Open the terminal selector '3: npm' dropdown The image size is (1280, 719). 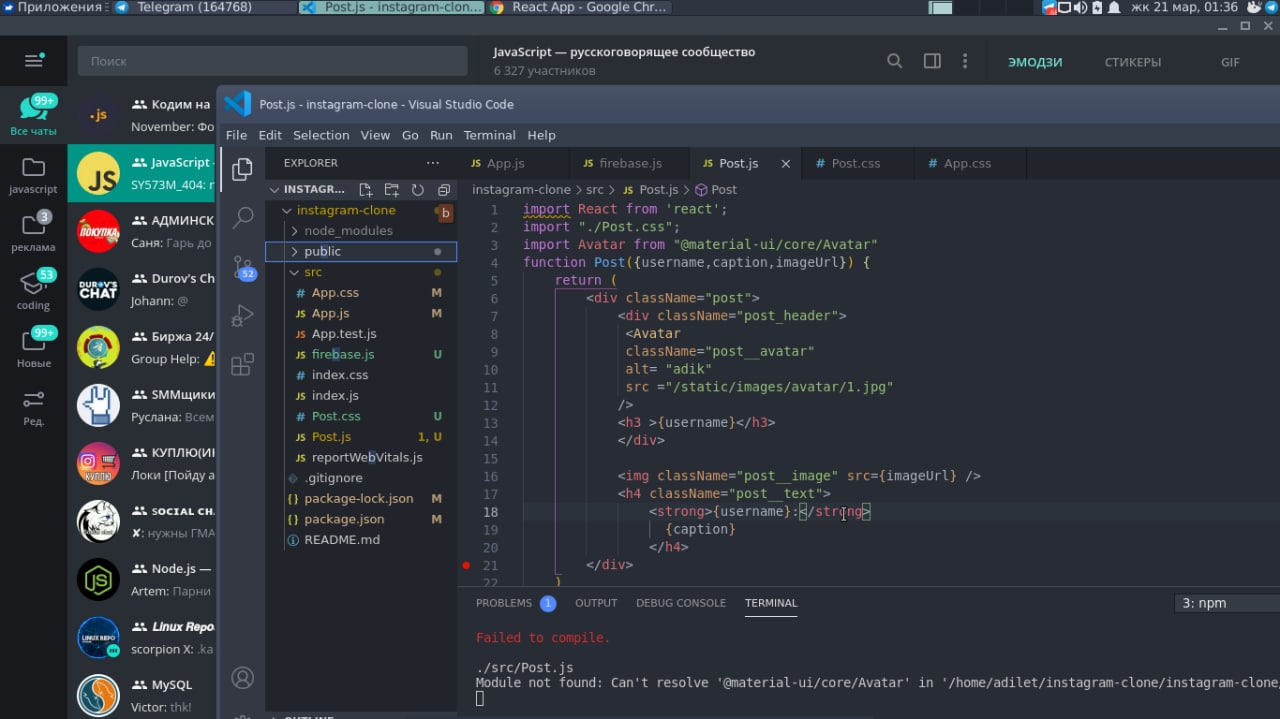click(x=1227, y=603)
